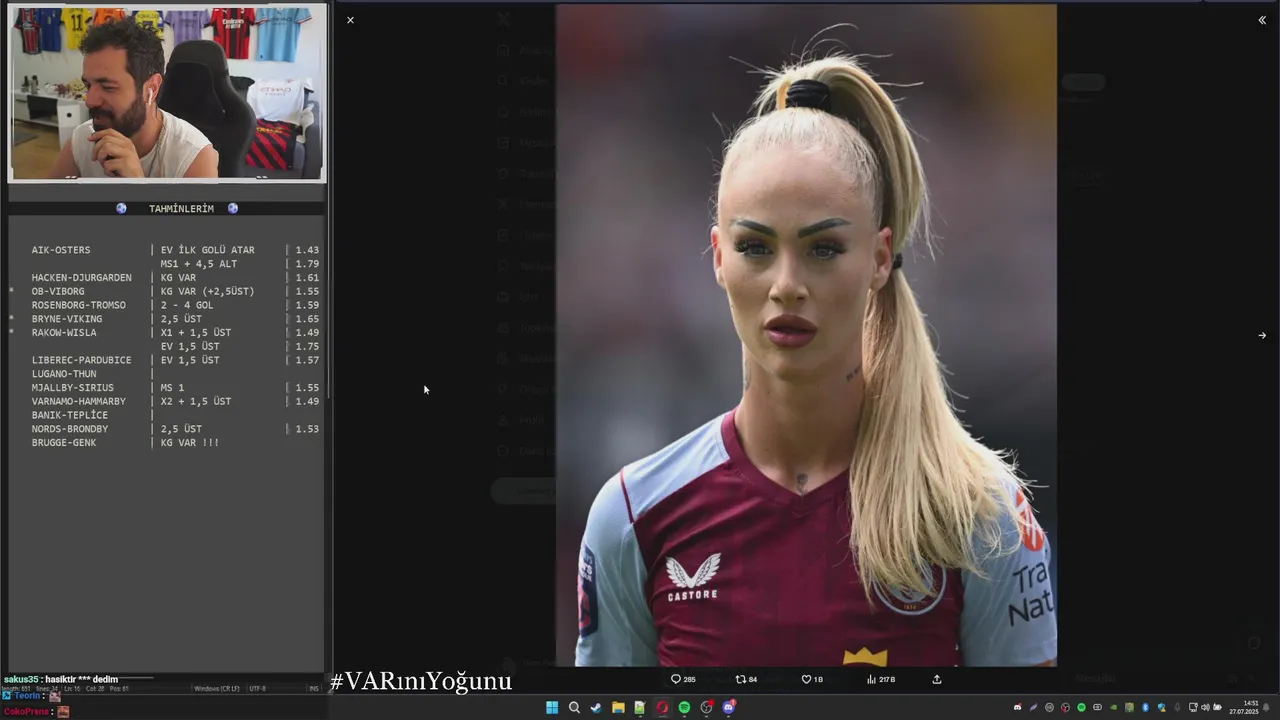The width and height of the screenshot is (1280, 720).
Task: Open File Explorer from the taskbar
Action: coord(618,707)
